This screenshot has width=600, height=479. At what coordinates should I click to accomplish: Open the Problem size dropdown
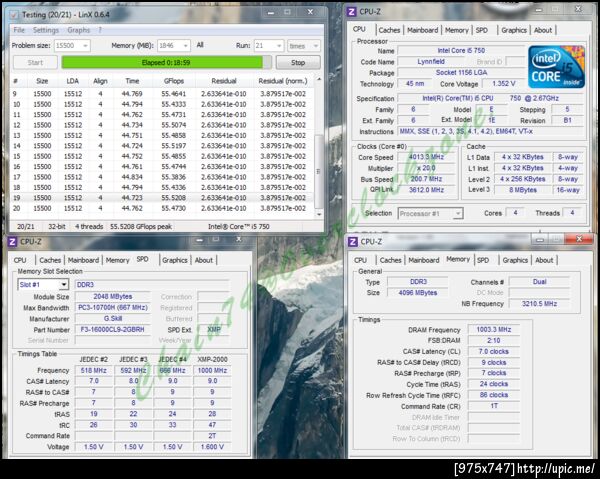click(x=72, y=46)
